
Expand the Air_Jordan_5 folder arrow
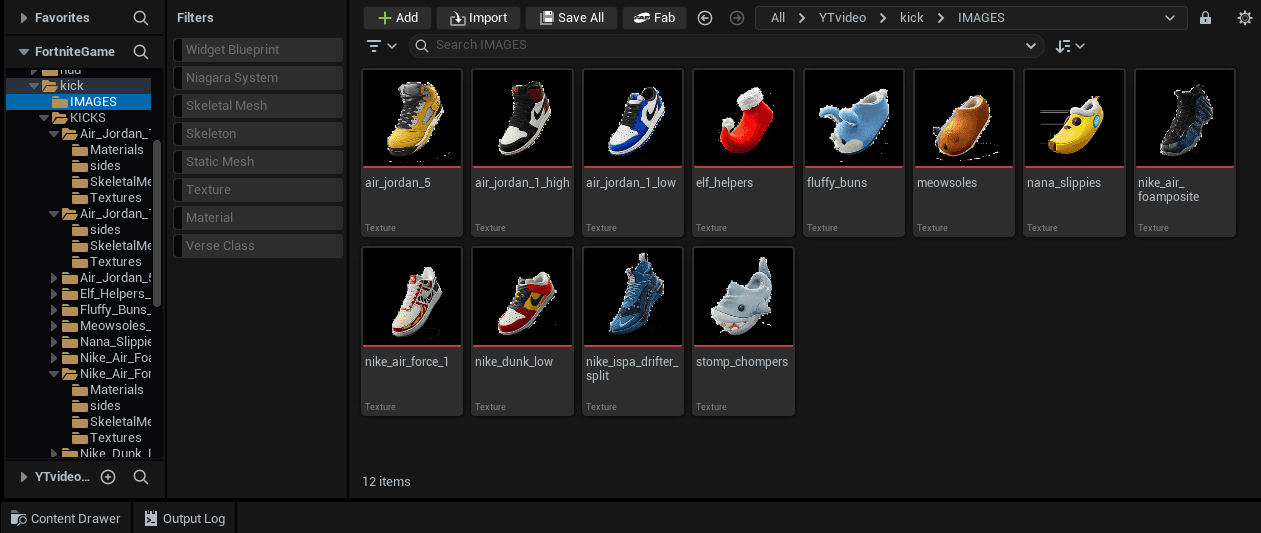click(x=55, y=278)
